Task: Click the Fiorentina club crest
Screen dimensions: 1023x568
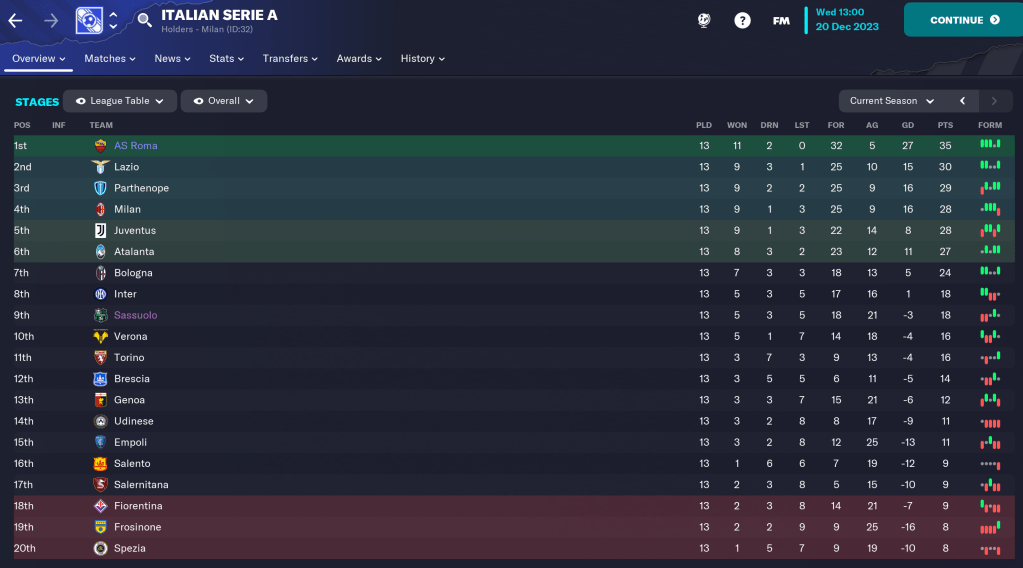Action: pos(100,506)
